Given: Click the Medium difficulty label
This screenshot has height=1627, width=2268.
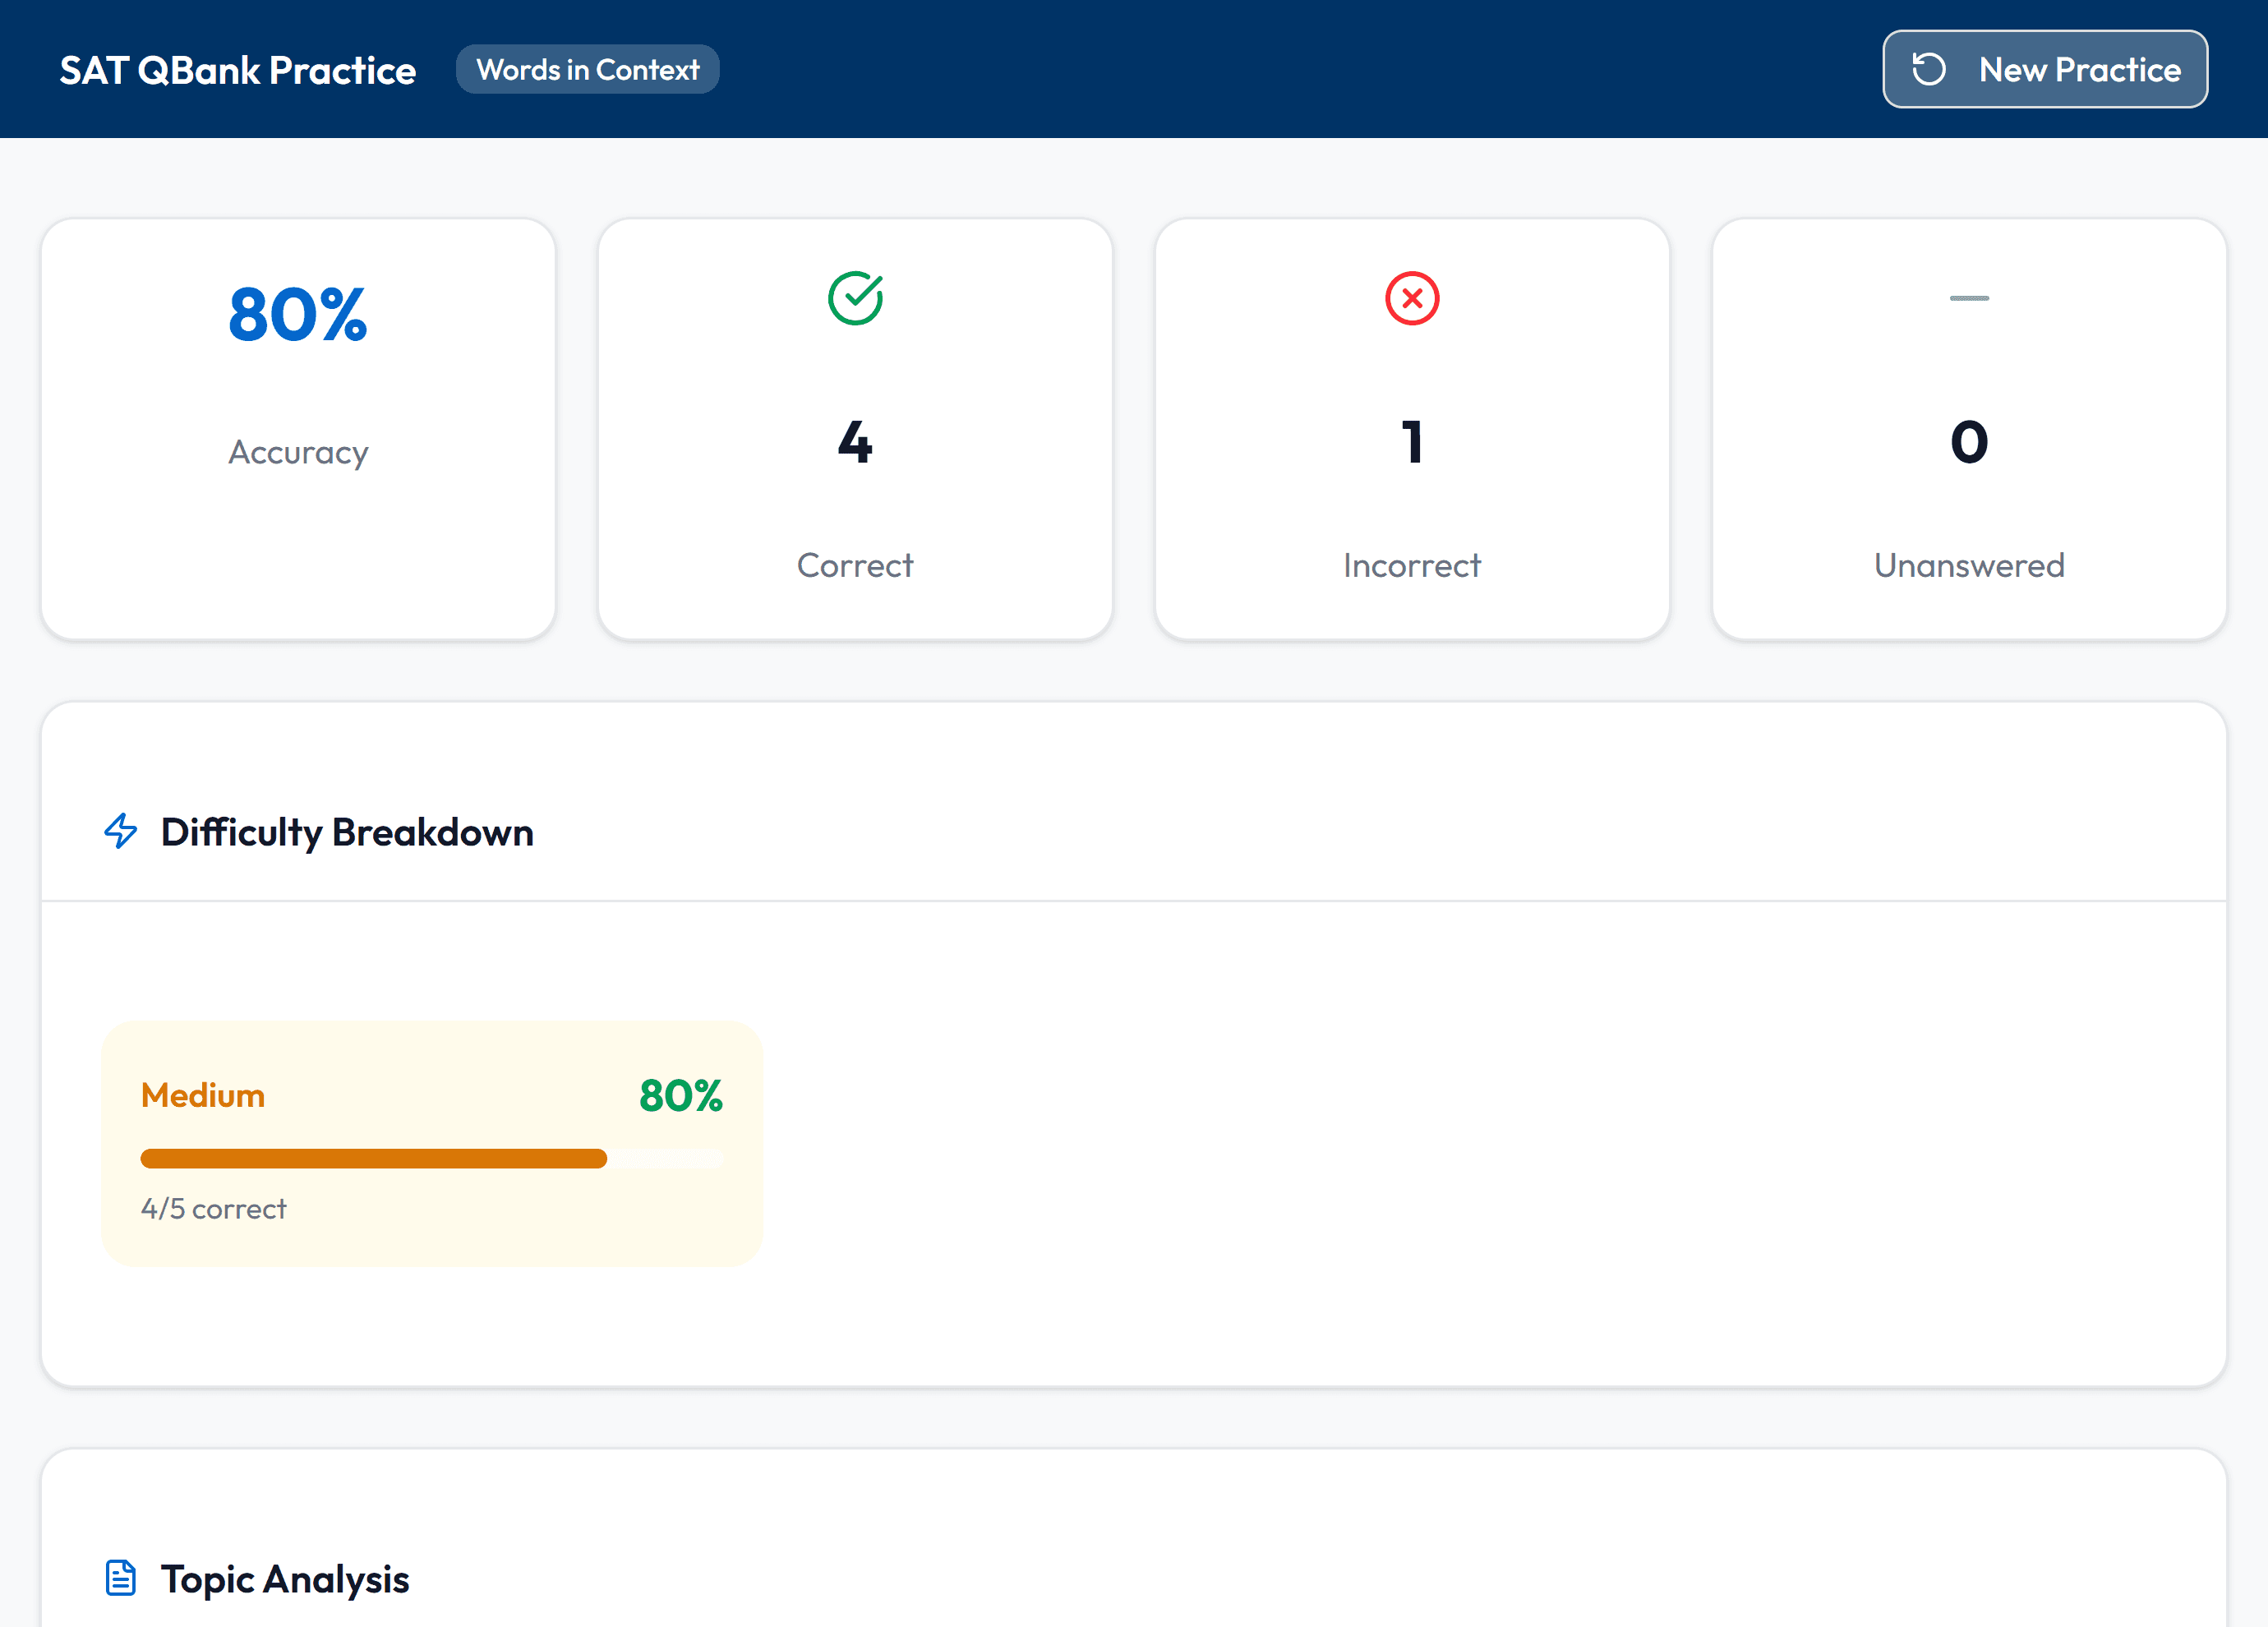Looking at the screenshot, I should pos(203,1095).
